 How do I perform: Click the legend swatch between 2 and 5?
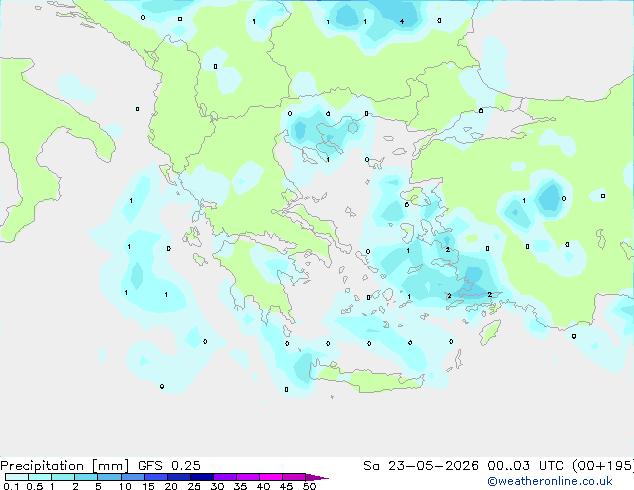coord(86,477)
